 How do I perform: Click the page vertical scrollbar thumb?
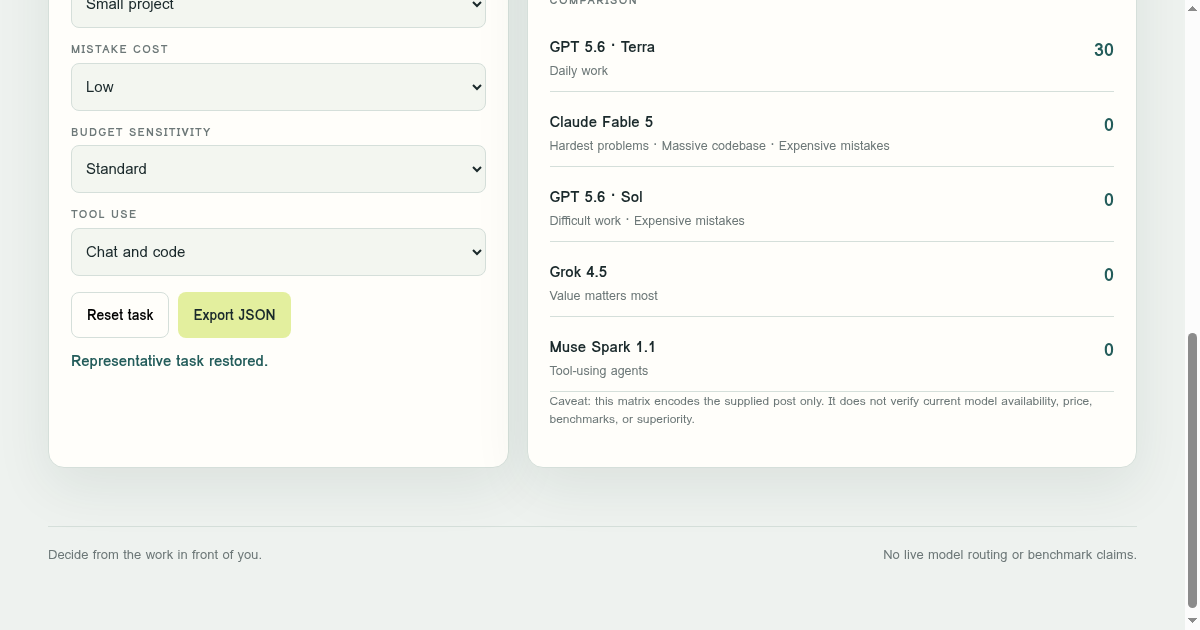1192,470
